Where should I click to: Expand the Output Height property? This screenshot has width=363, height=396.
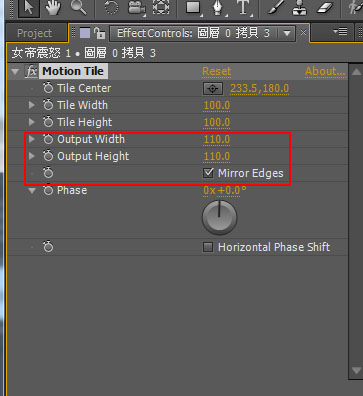(x=32, y=156)
